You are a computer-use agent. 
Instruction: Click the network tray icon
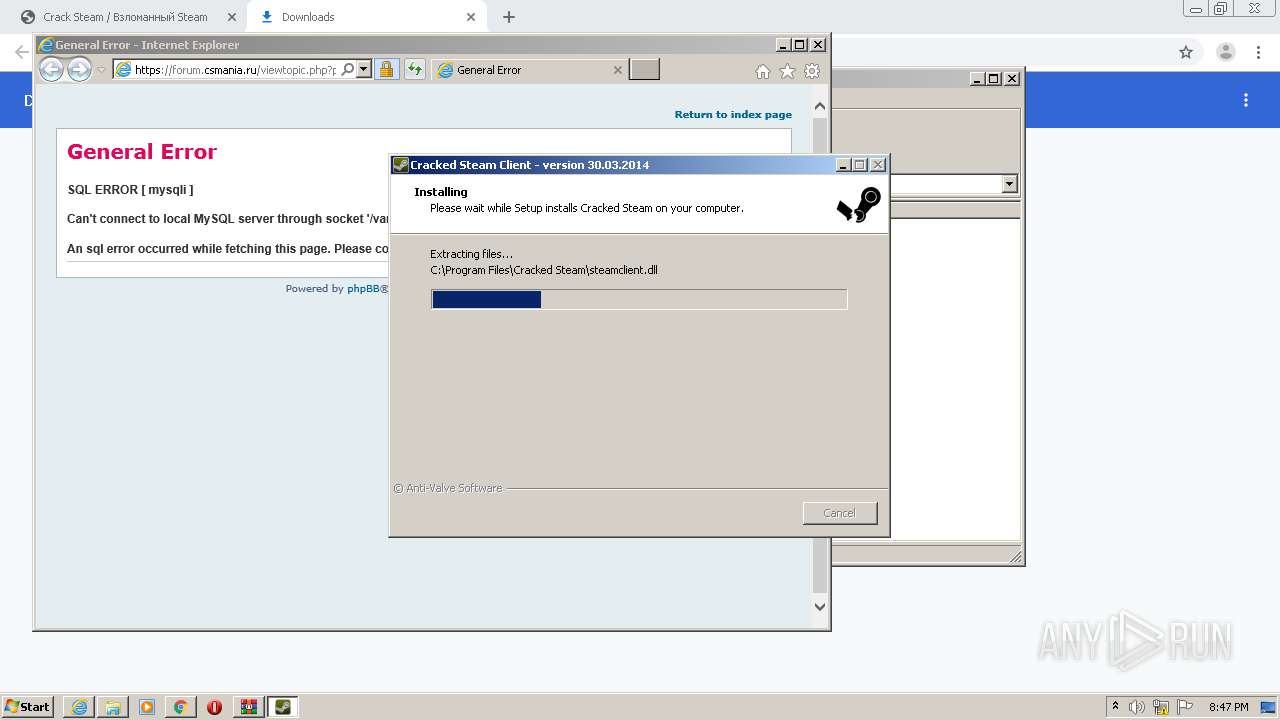coord(1162,707)
